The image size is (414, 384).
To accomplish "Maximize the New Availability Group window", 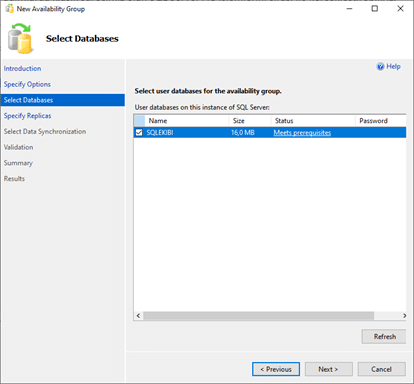I will (375, 9).
